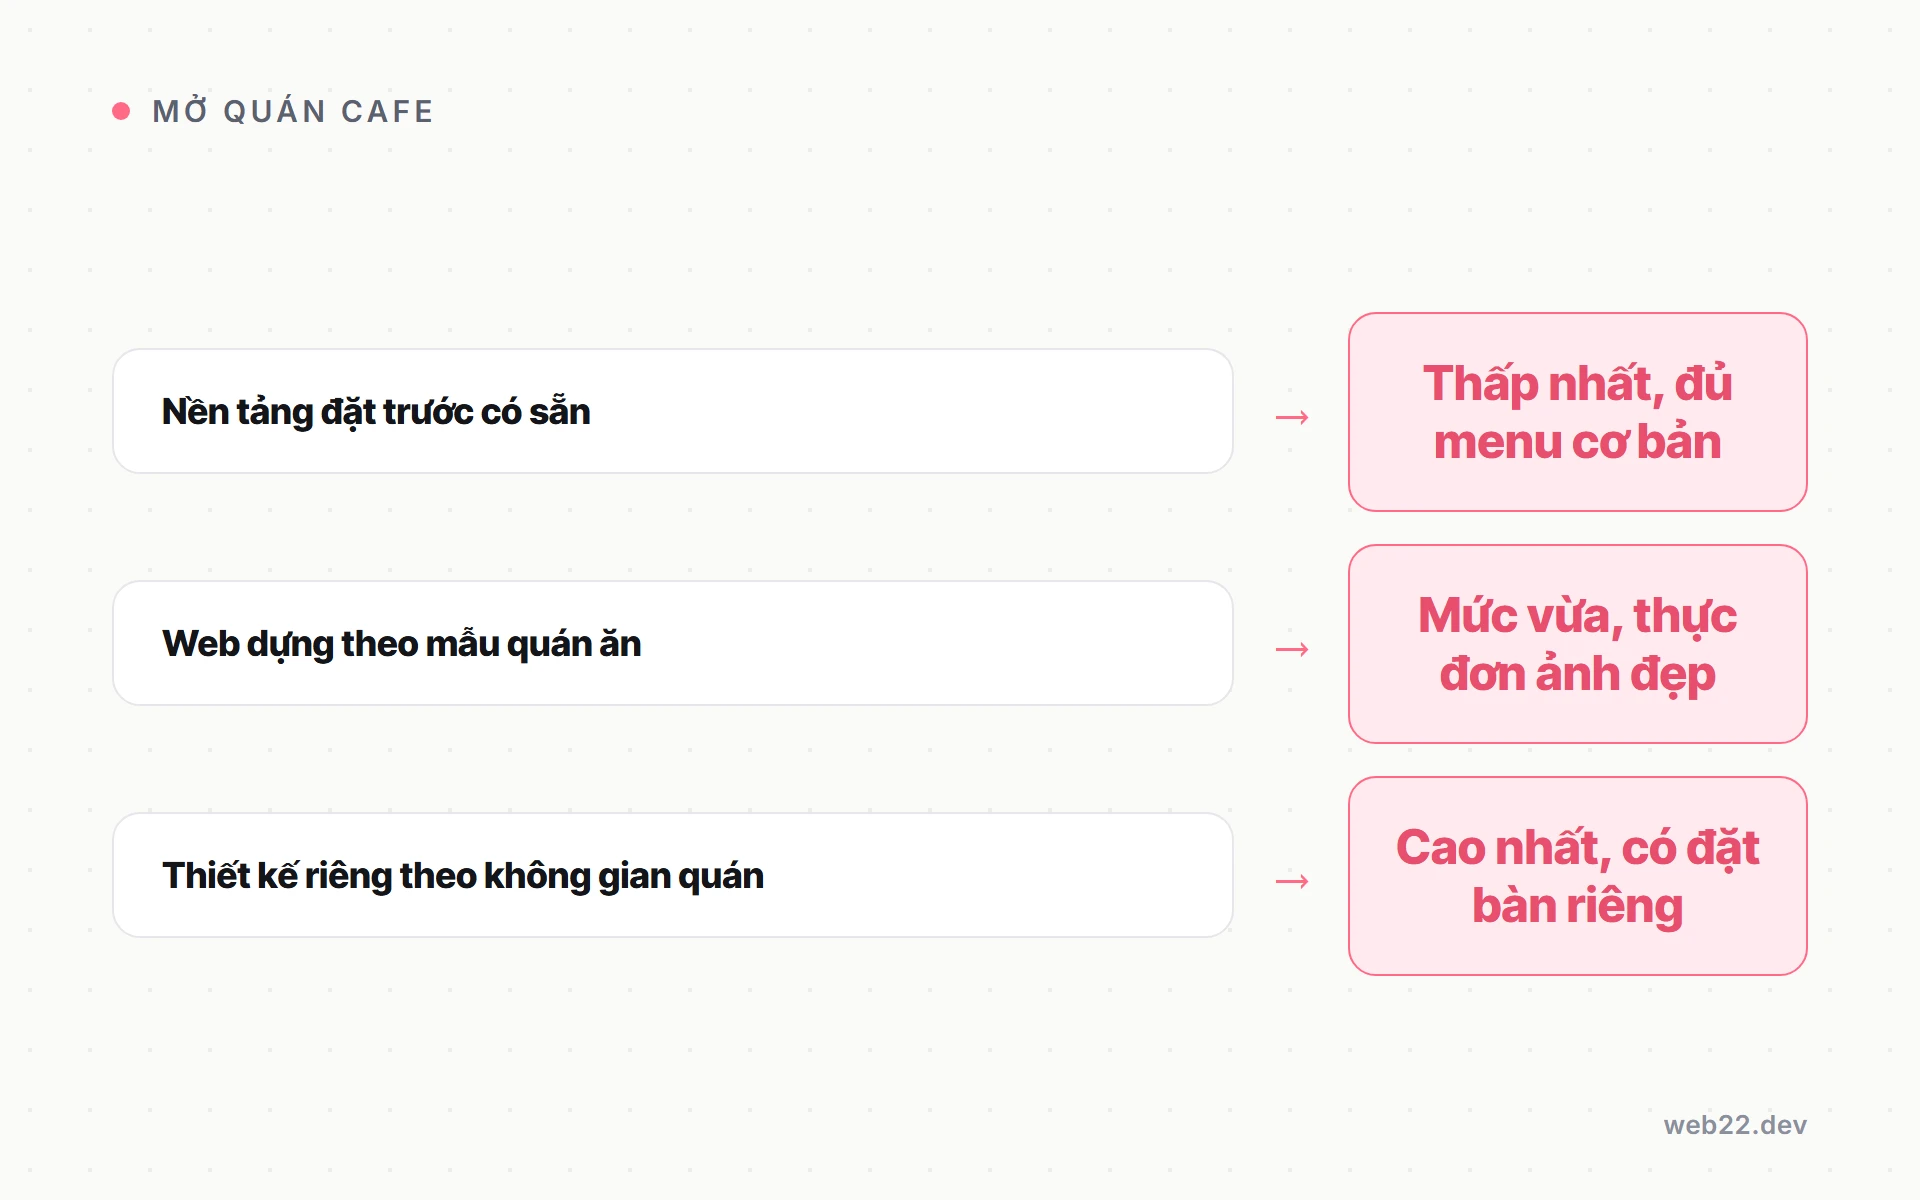Screen dimensions: 1920x1200
Task: Visit the web22.dev link
Action: [1735, 1125]
